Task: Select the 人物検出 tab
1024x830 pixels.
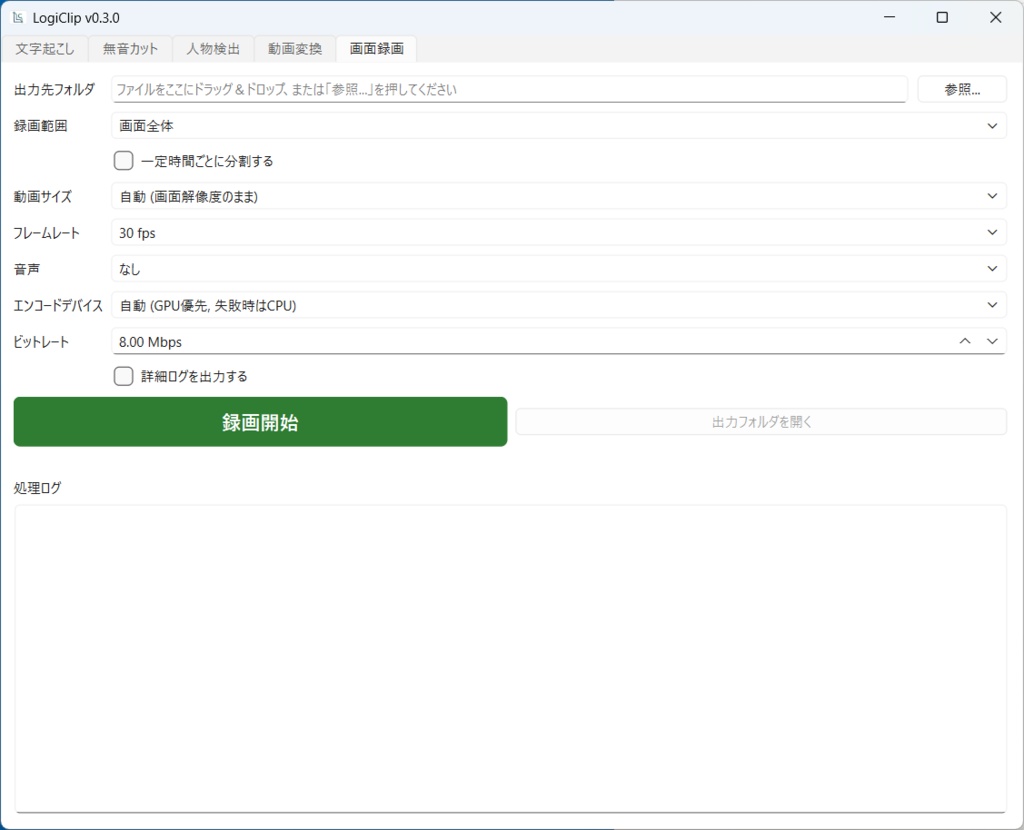Action: pyautogui.click(x=213, y=49)
